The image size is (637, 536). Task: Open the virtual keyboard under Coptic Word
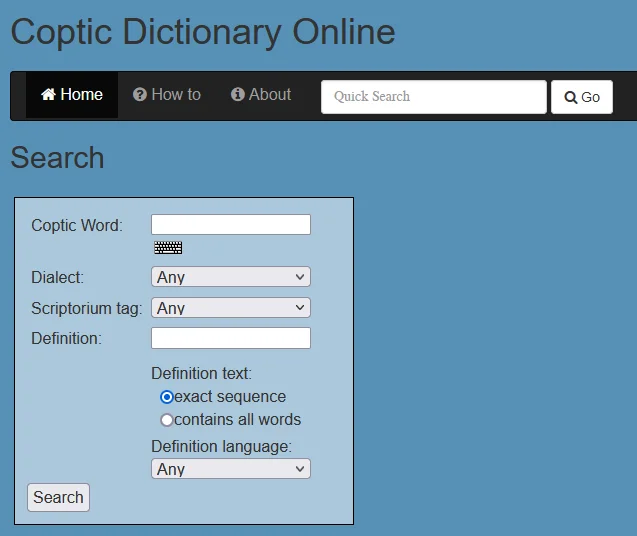pos(168,248)
